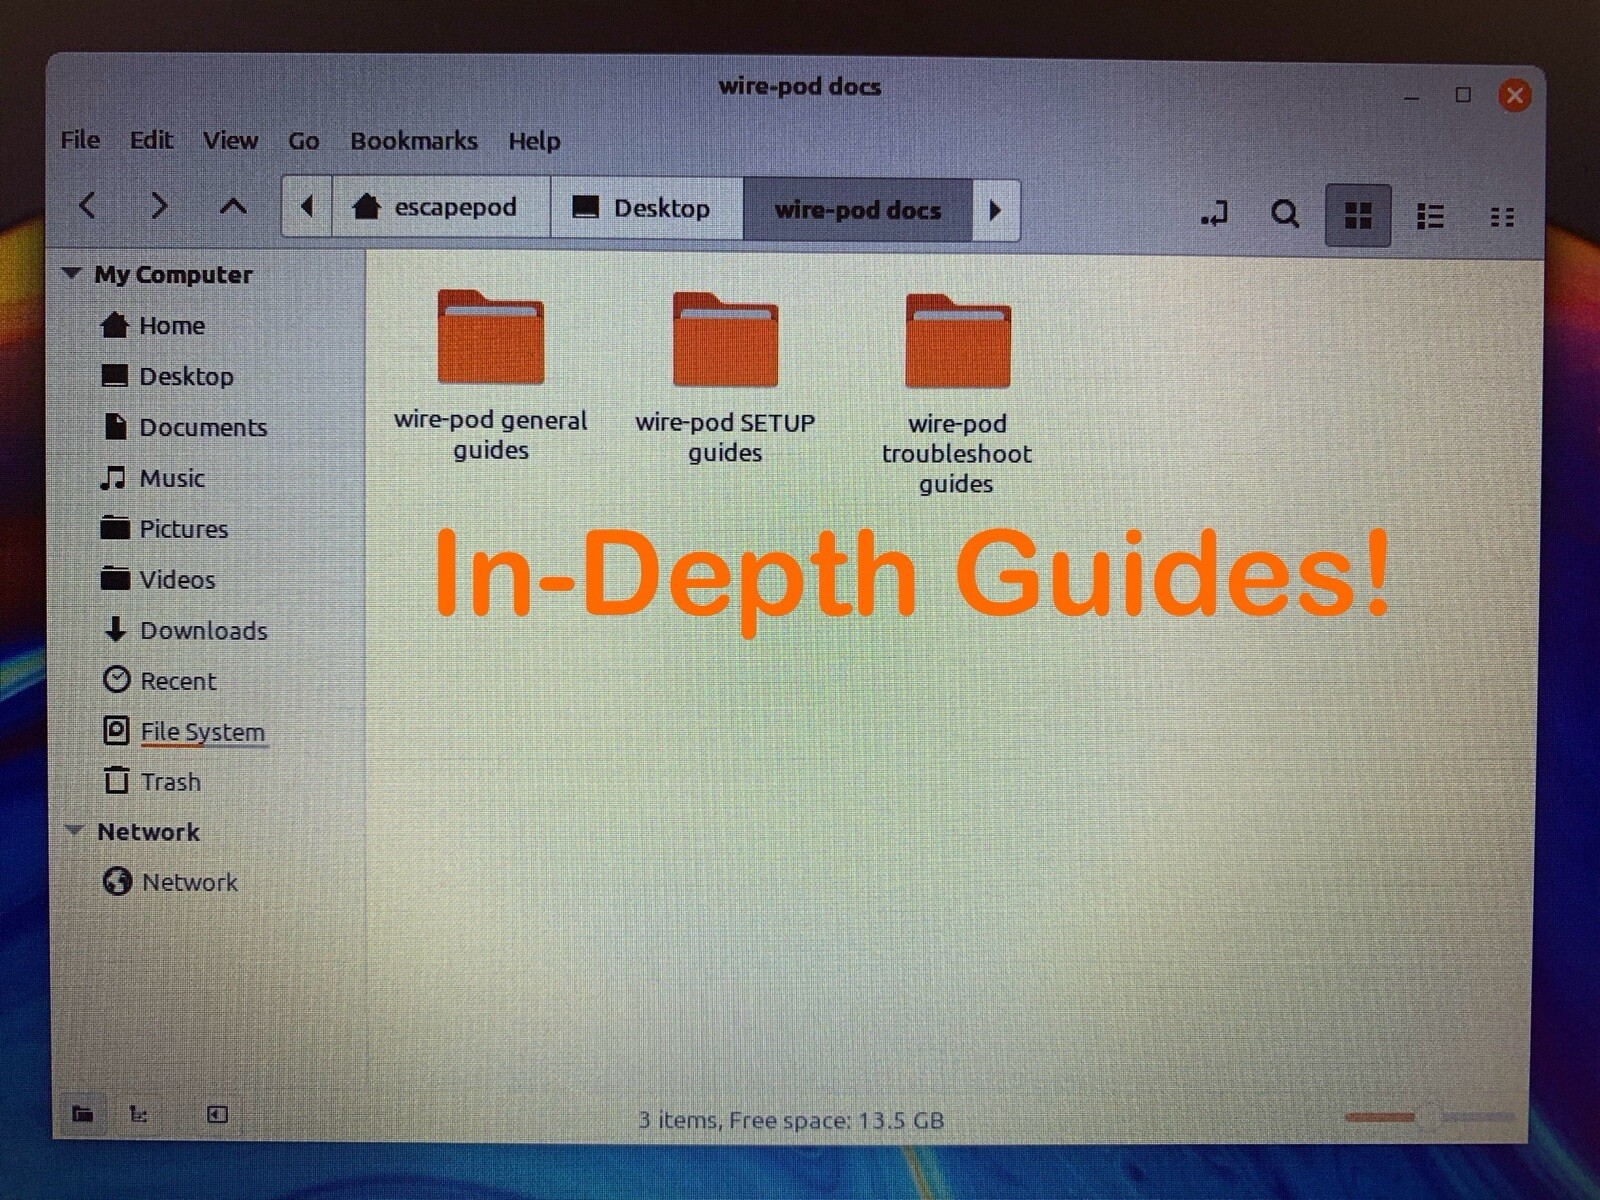The image size is (1600, 1200).
Task: Collapse the Network section
Action: pos(73,831)
